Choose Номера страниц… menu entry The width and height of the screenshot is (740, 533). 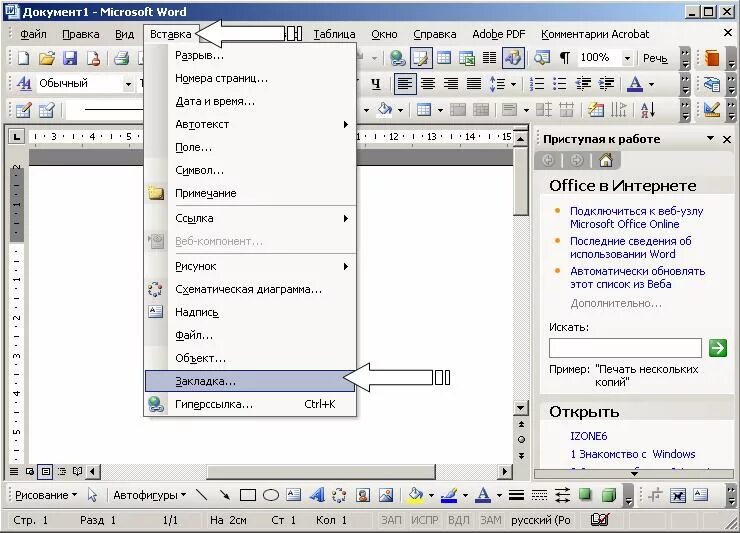[251, 78]
